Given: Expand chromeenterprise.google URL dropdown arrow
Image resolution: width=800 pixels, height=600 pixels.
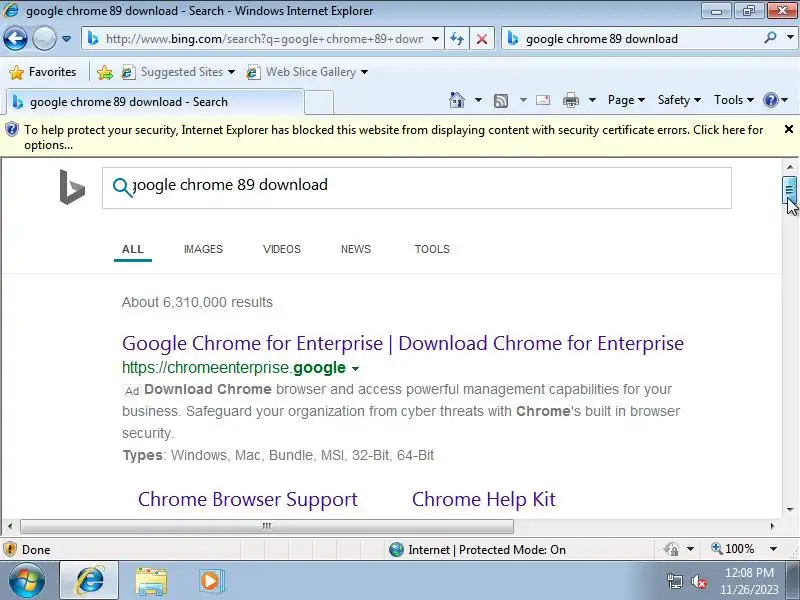Looking at the screenshot, I should pyautogui.click(x=356, y=369).
